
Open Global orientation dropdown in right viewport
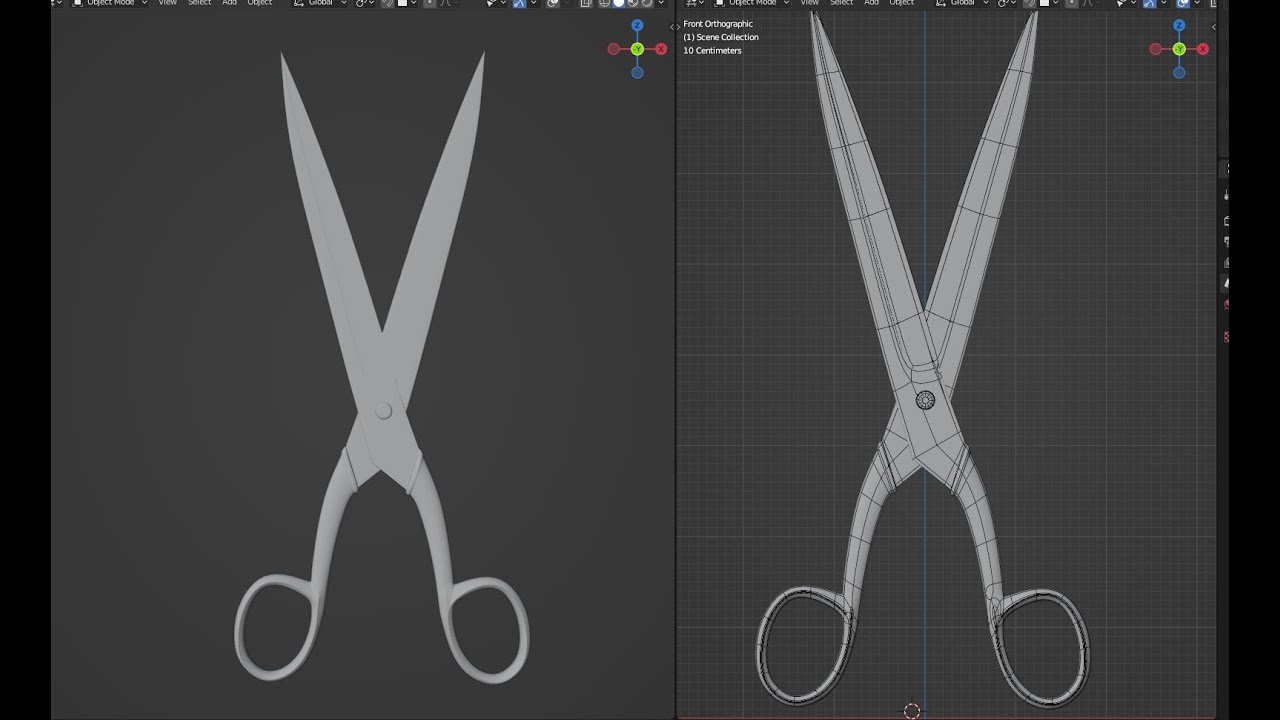point(961,3)
